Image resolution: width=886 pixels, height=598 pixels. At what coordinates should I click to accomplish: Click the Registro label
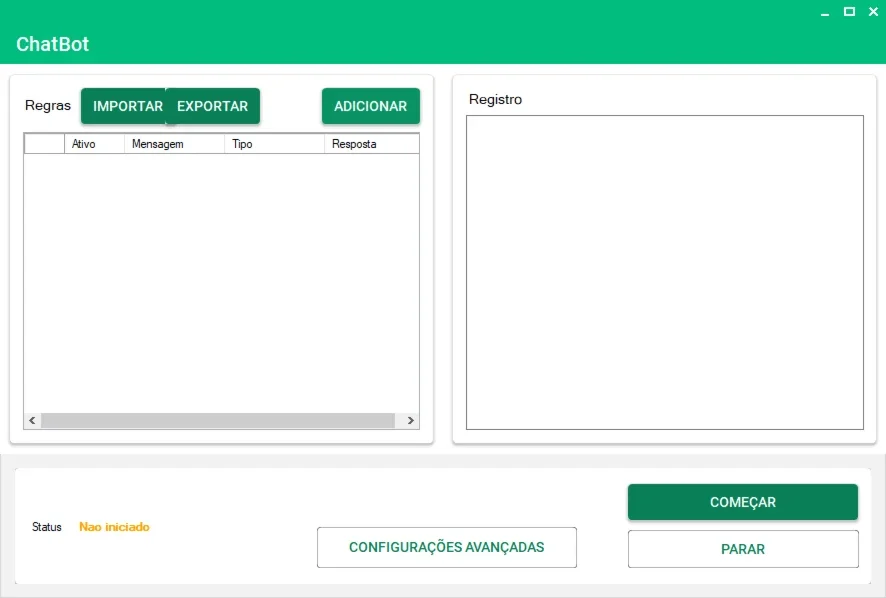496,99
